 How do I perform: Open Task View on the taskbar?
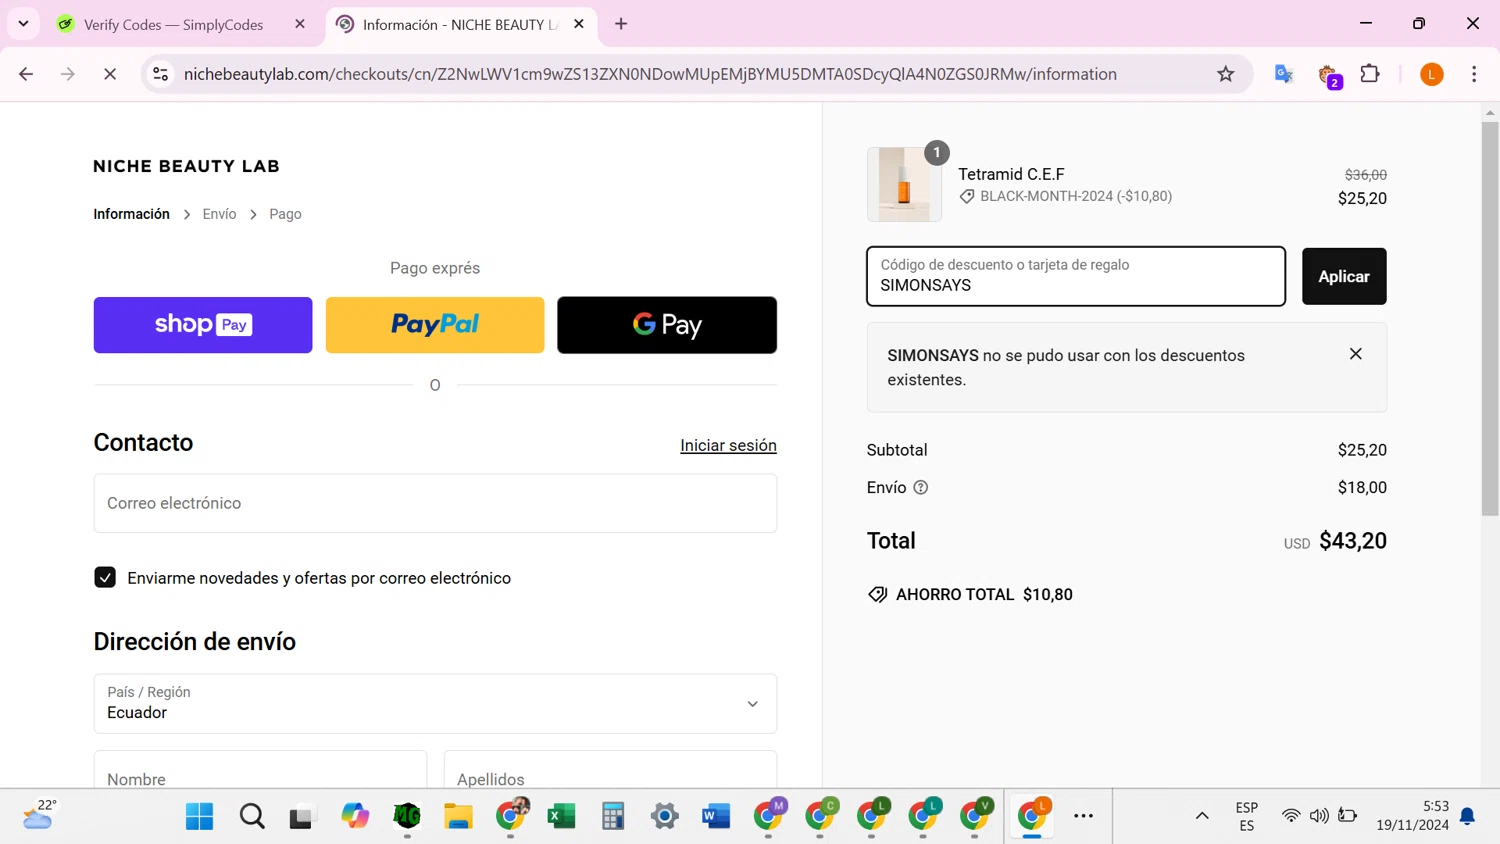point(301,817)
